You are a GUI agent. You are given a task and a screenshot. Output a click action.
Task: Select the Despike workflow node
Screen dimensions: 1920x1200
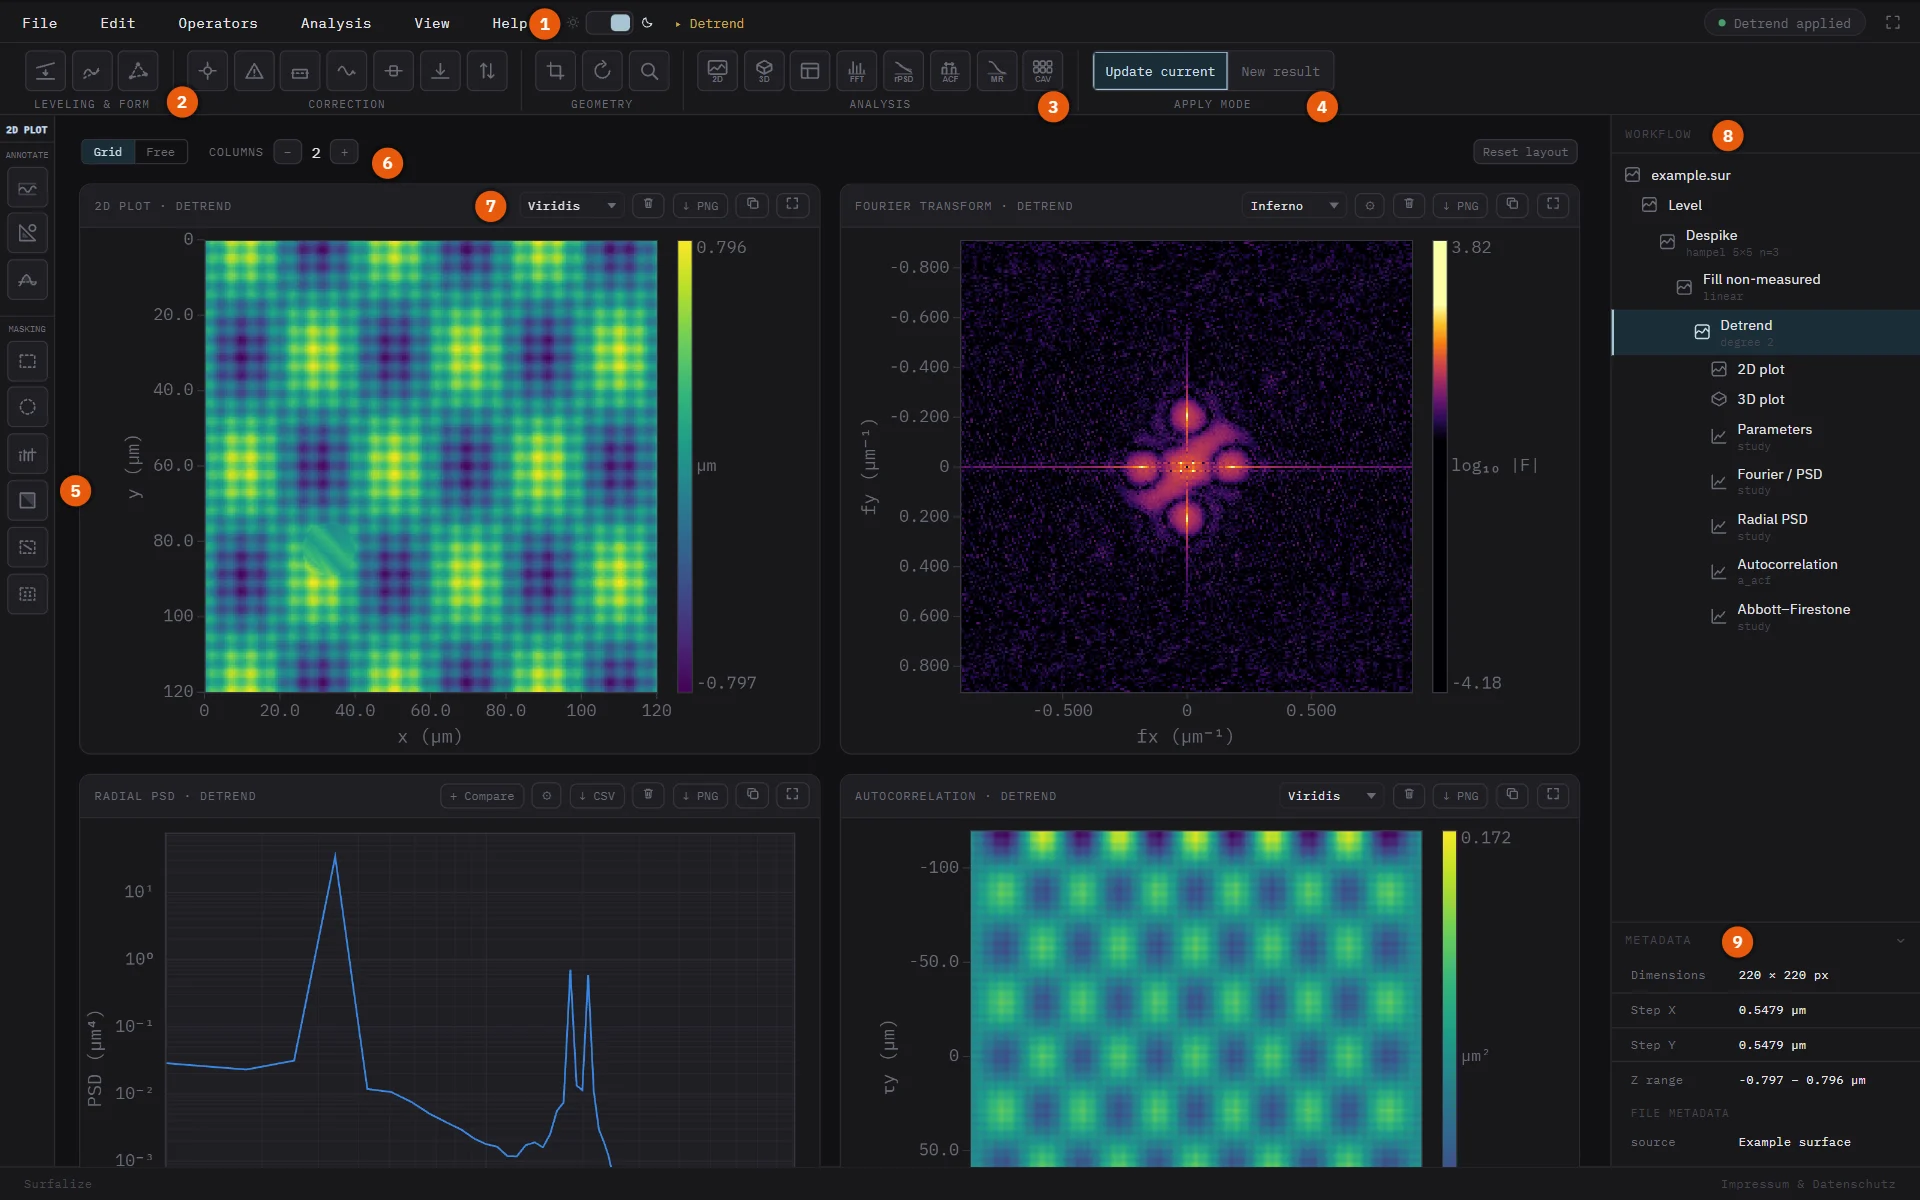[x=1765, y=242]
